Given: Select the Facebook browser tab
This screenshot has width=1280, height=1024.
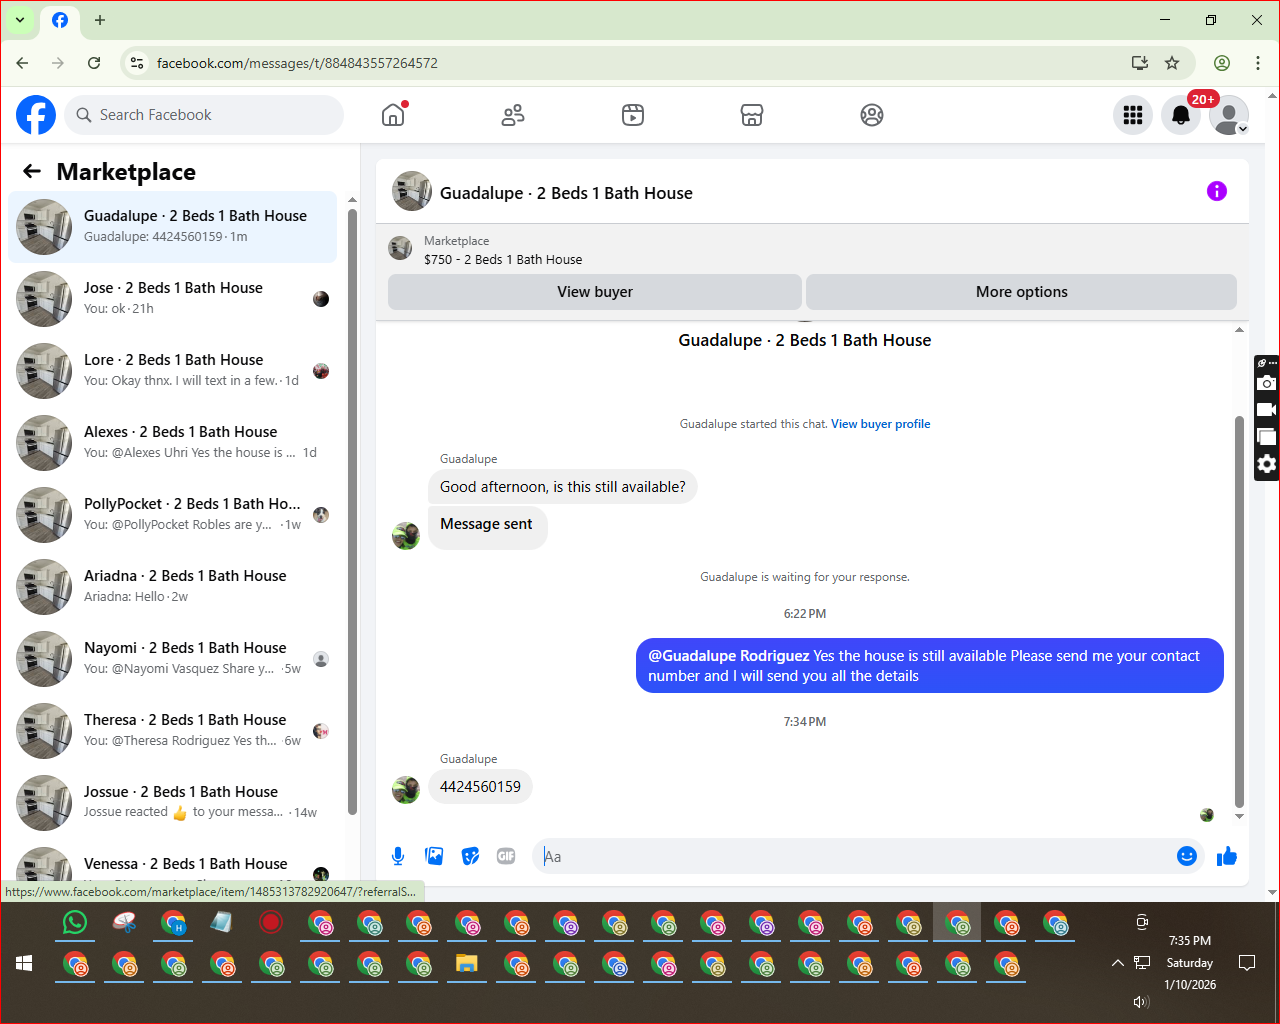Looking at the screenshot, I should 60,20.
